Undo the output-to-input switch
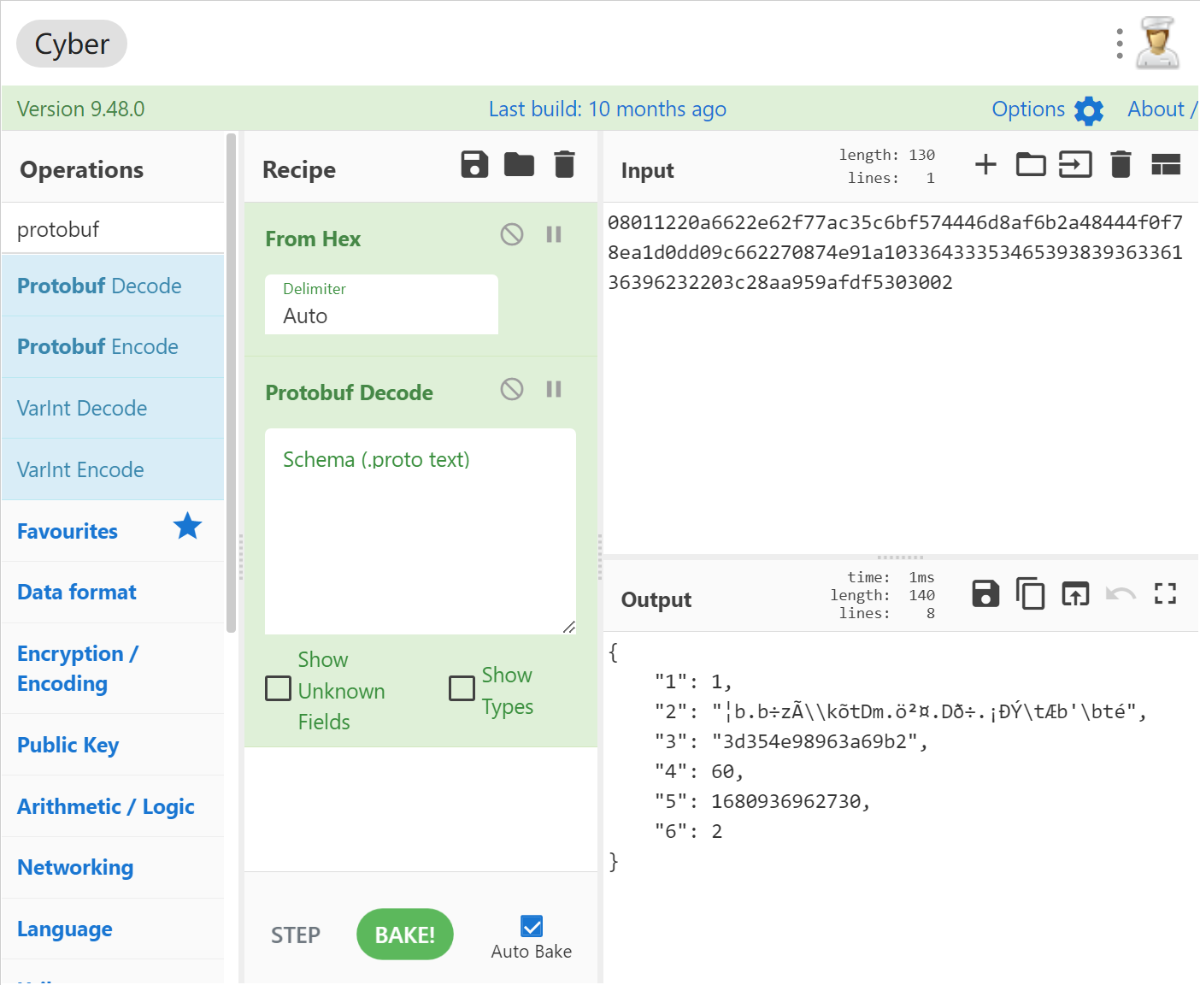This screenshot has width=1200, height=985. coord(1121,594)
